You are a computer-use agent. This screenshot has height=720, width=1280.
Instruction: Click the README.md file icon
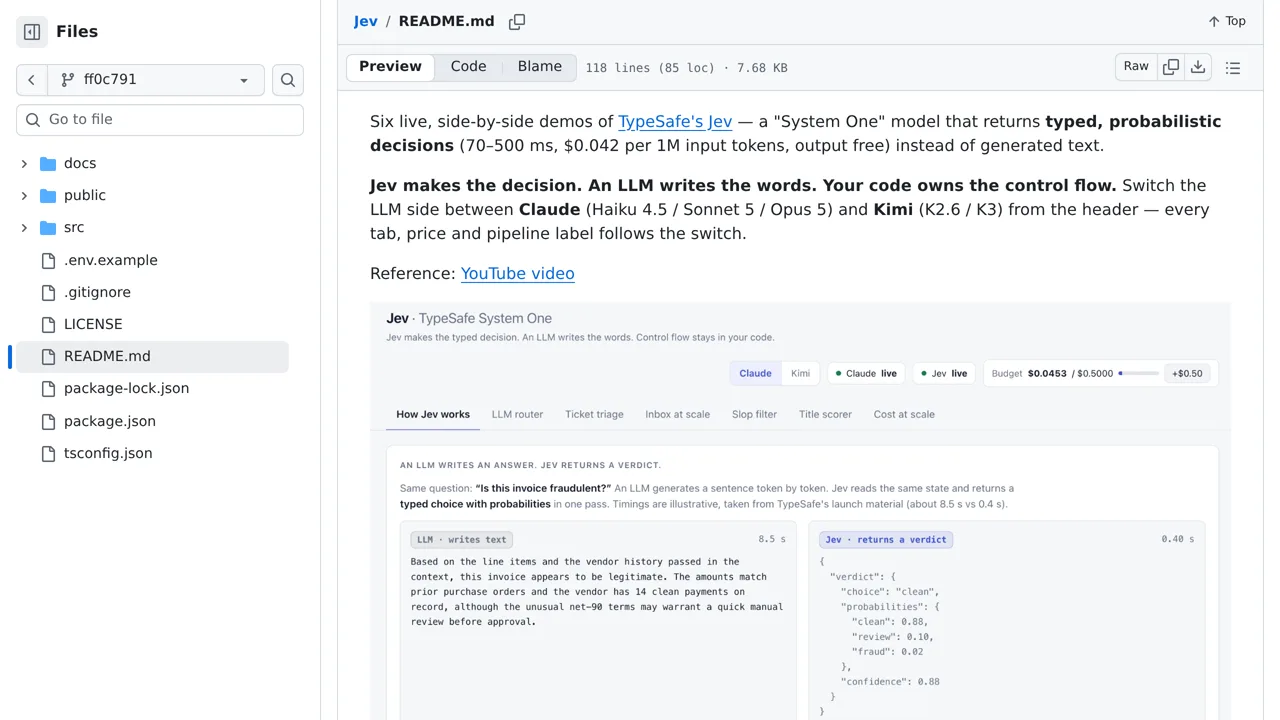[48, 356]
